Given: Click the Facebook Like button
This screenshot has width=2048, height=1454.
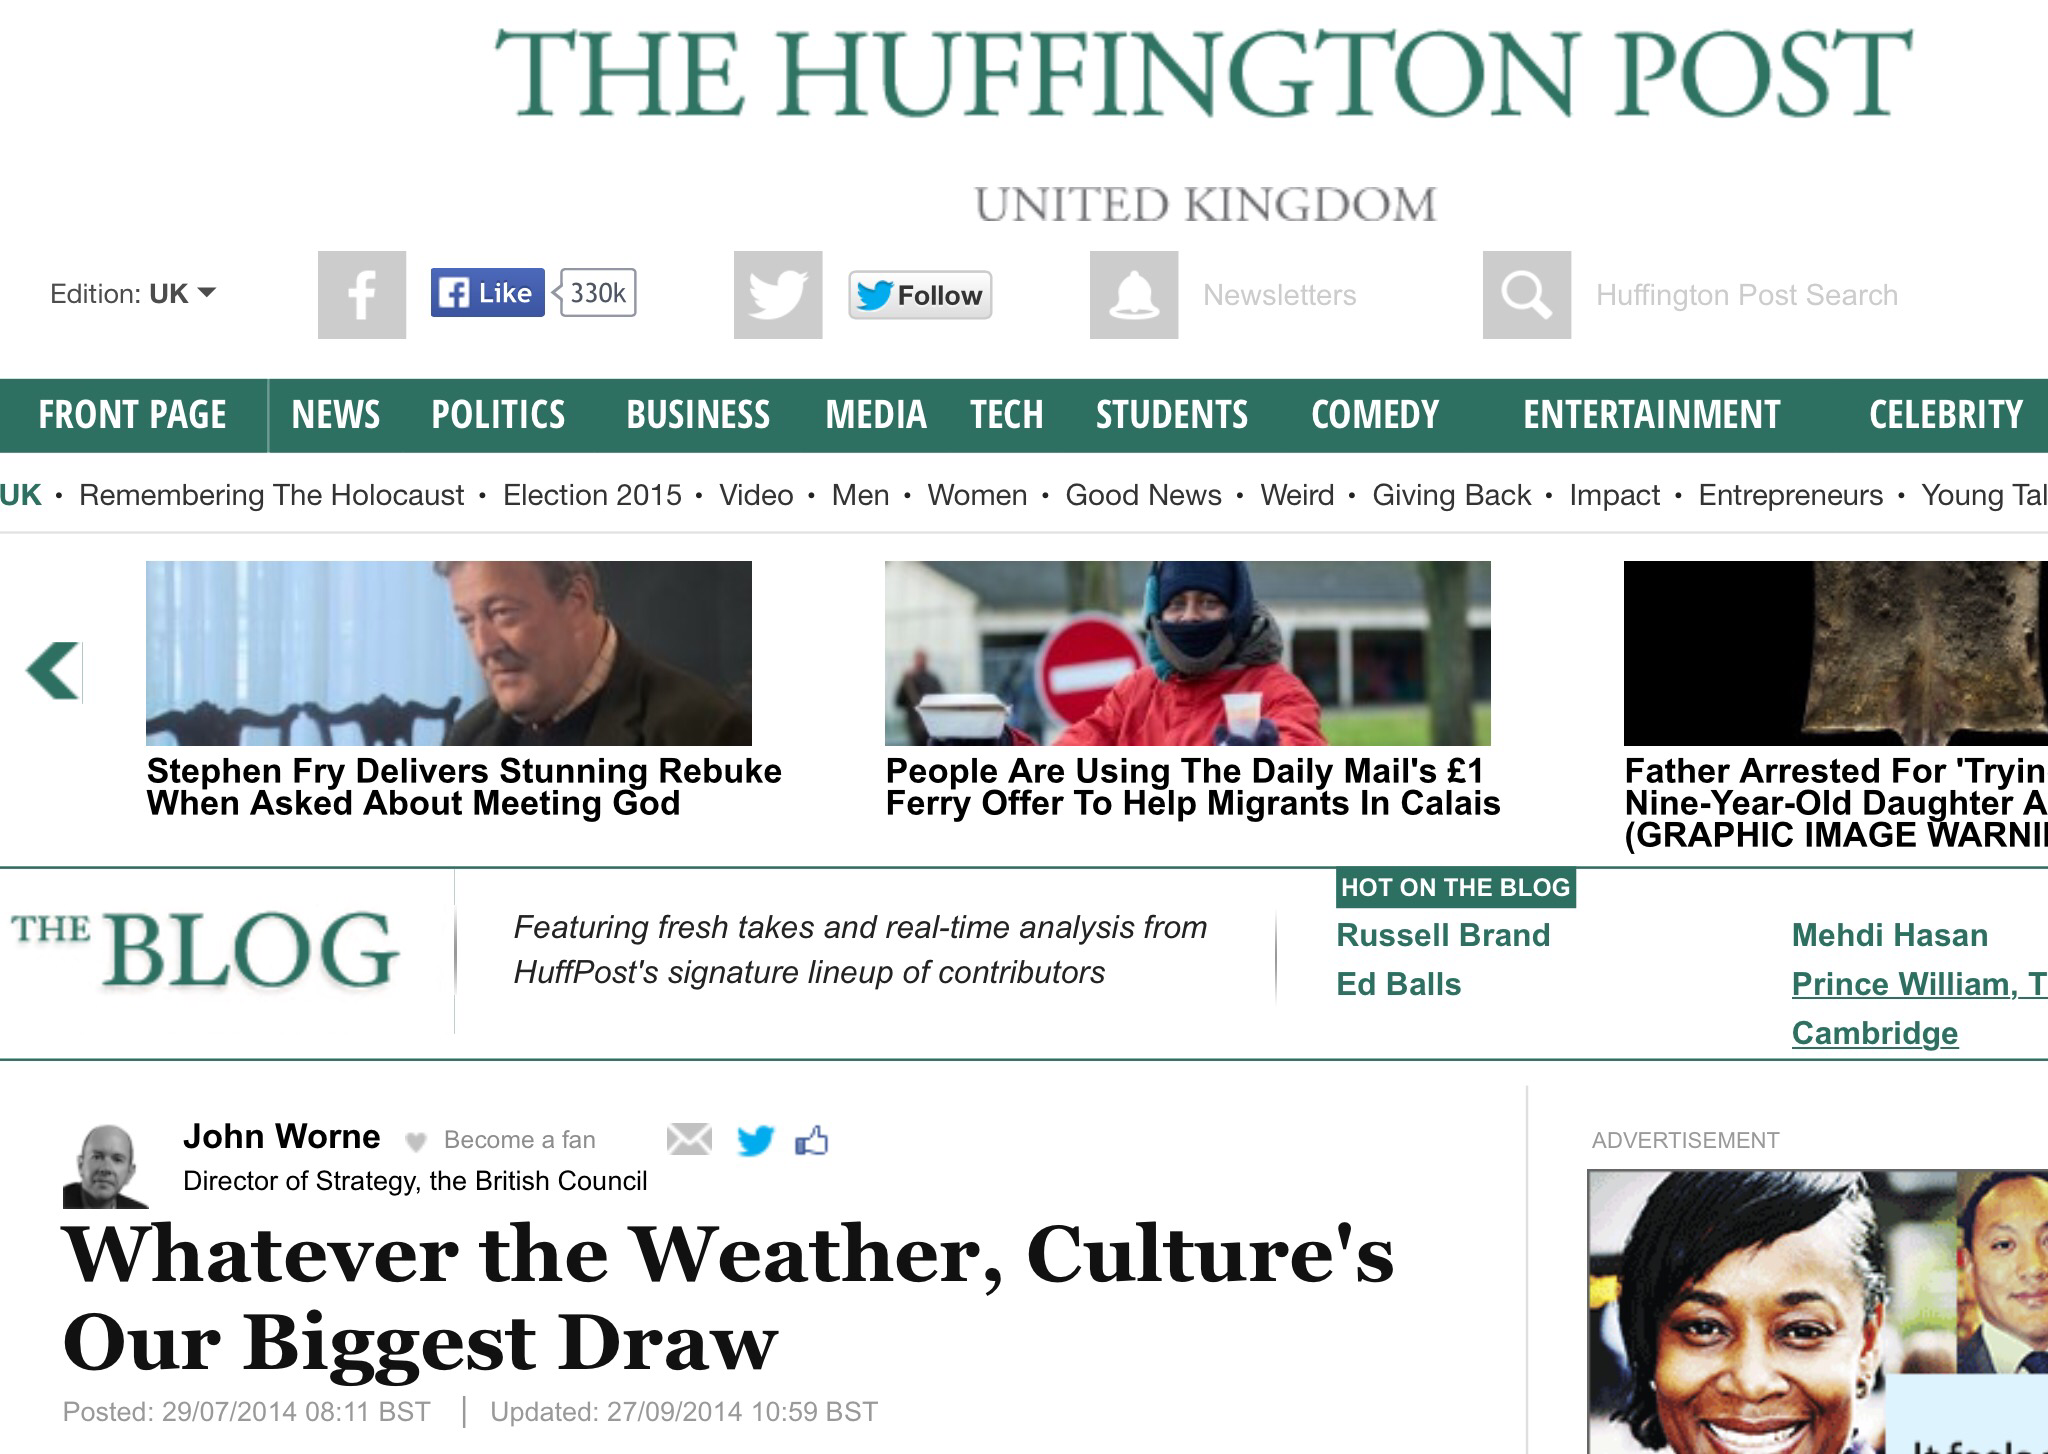Looking at the screenshot, I should point(487,293).
